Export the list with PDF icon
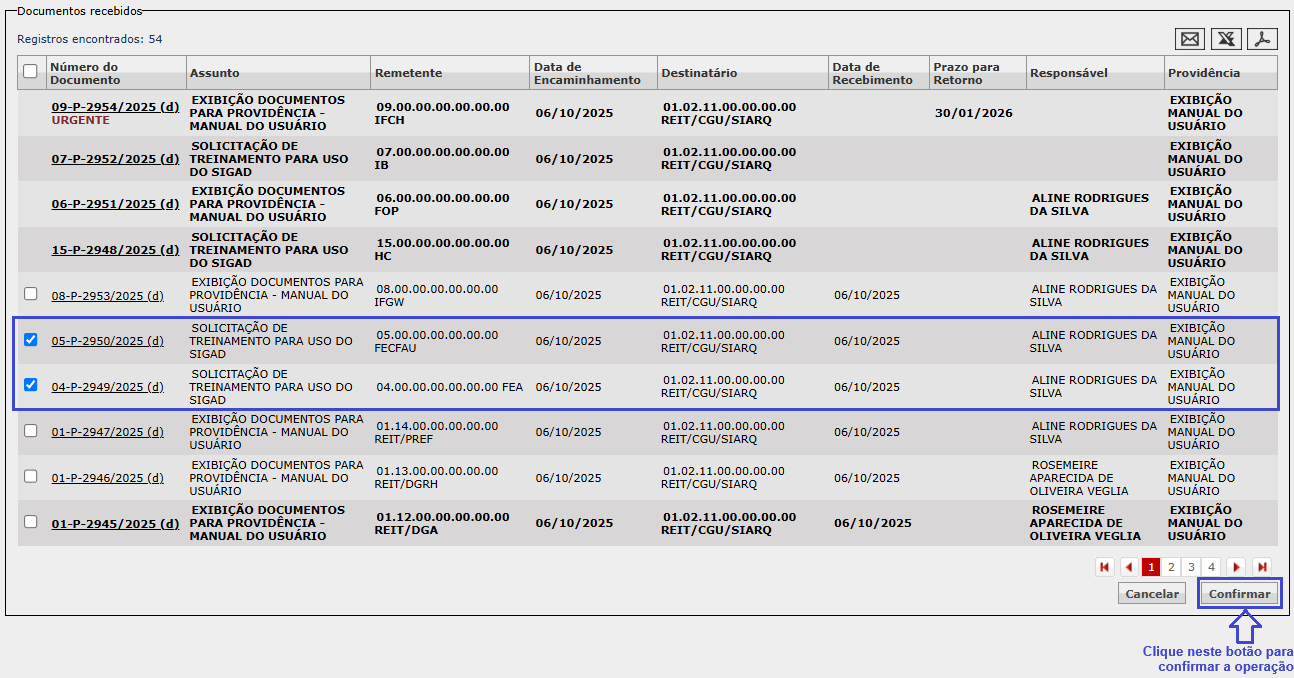This screenshot has height=678, width=1294. point(1263,39)
